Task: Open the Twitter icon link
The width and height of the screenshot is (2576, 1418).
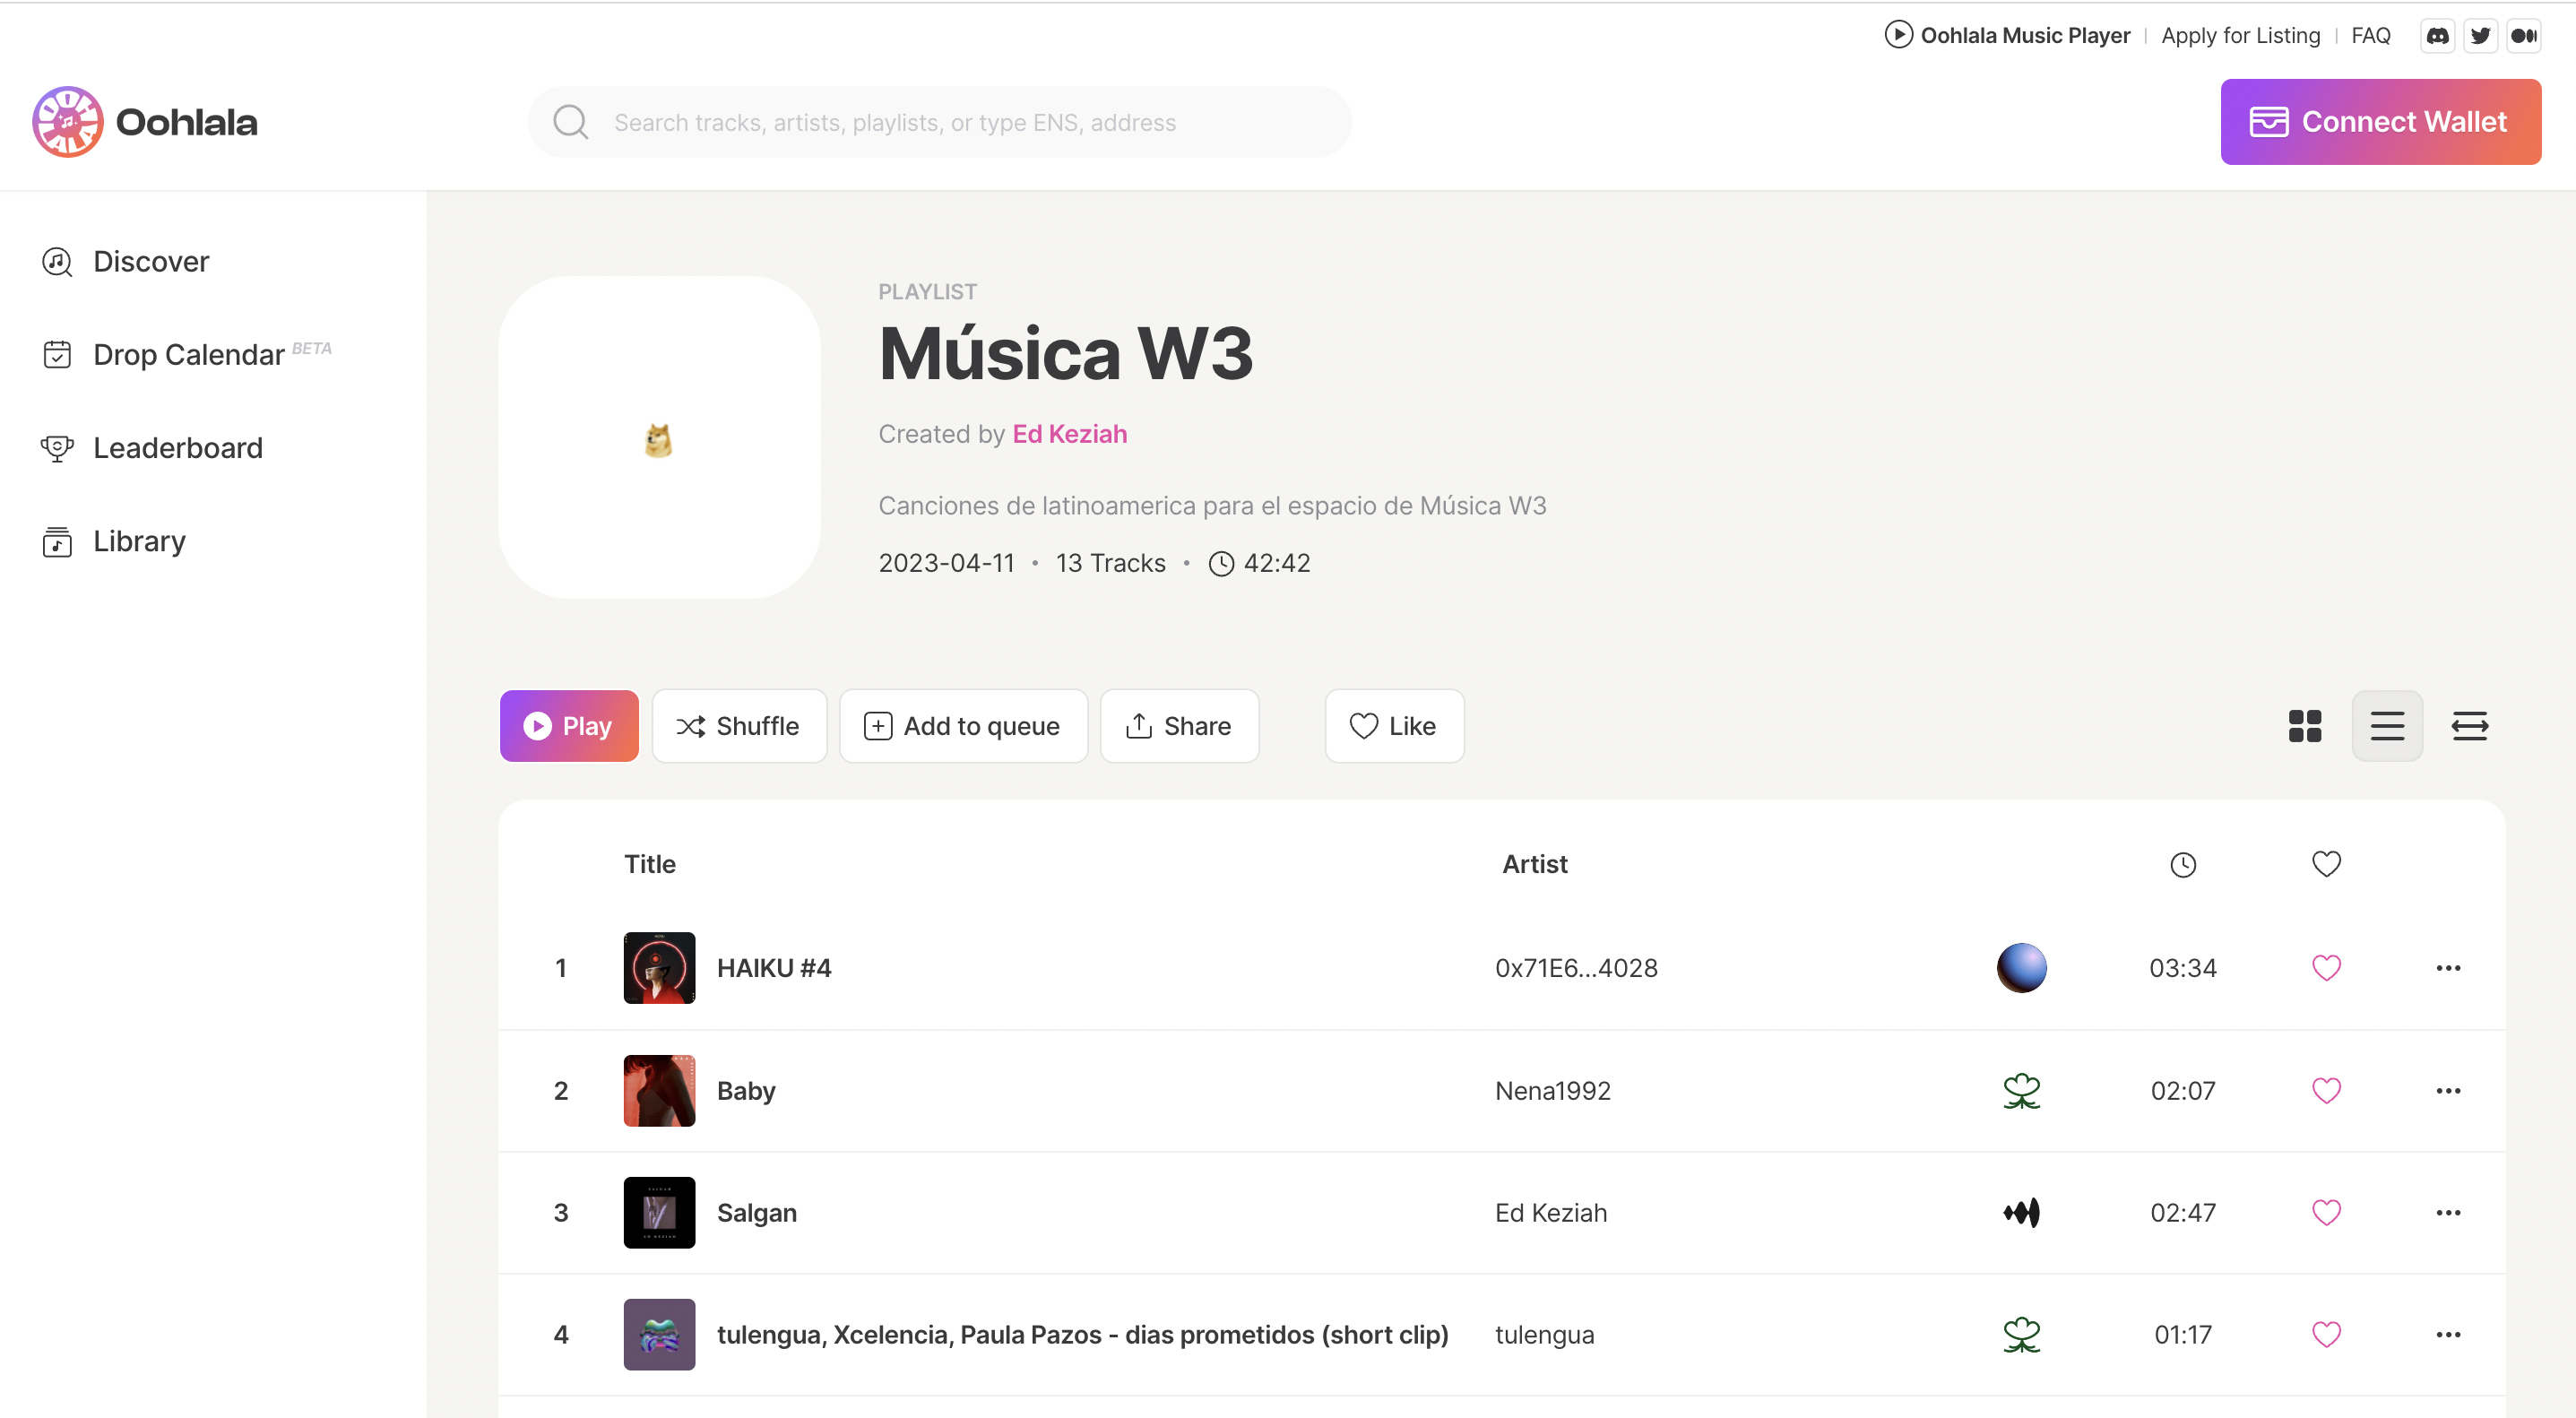Action: click(x=2480, y=36)
